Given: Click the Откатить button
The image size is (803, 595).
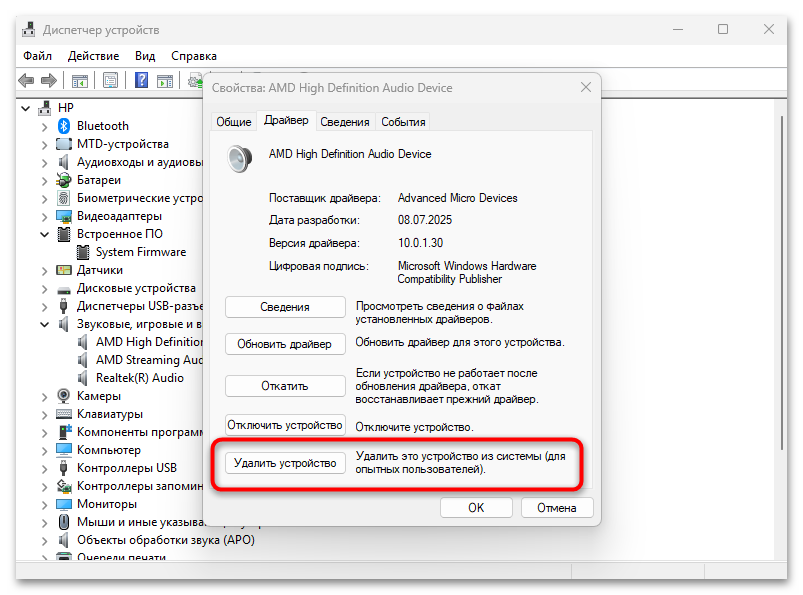Looking at the screenshot, I should tap(285, 386).
